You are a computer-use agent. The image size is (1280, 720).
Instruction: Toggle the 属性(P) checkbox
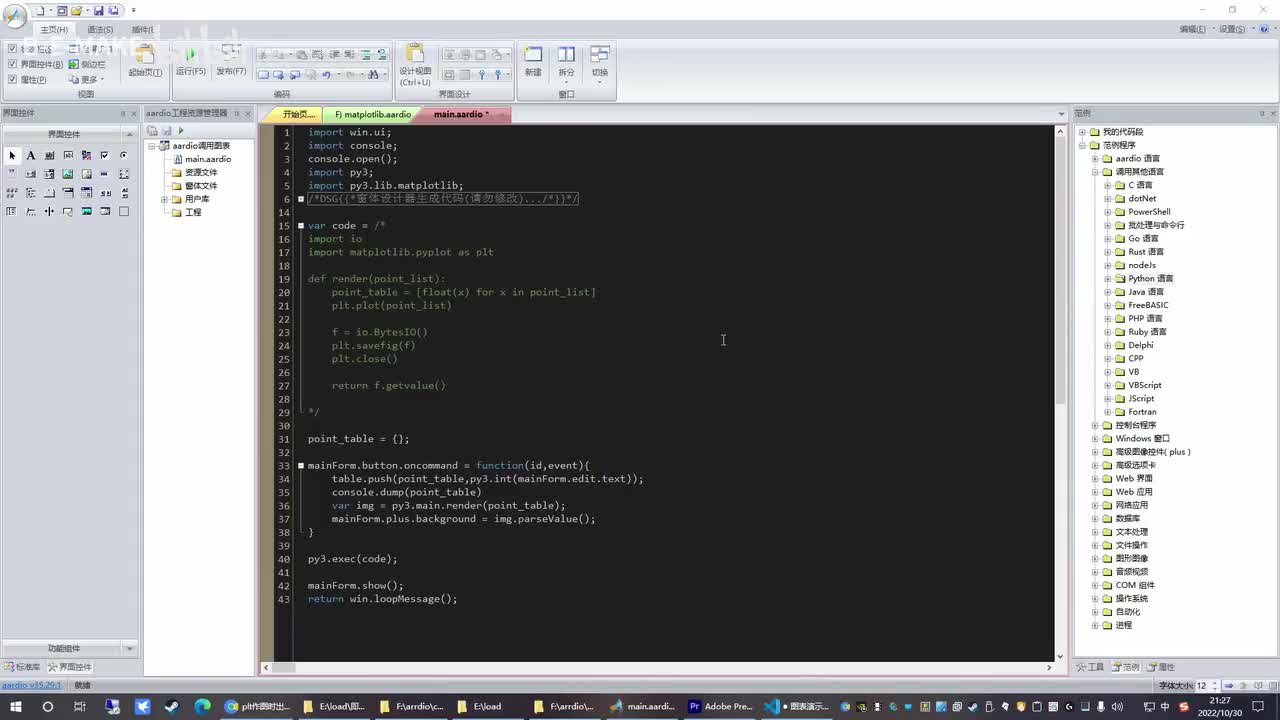click(12, 79)
